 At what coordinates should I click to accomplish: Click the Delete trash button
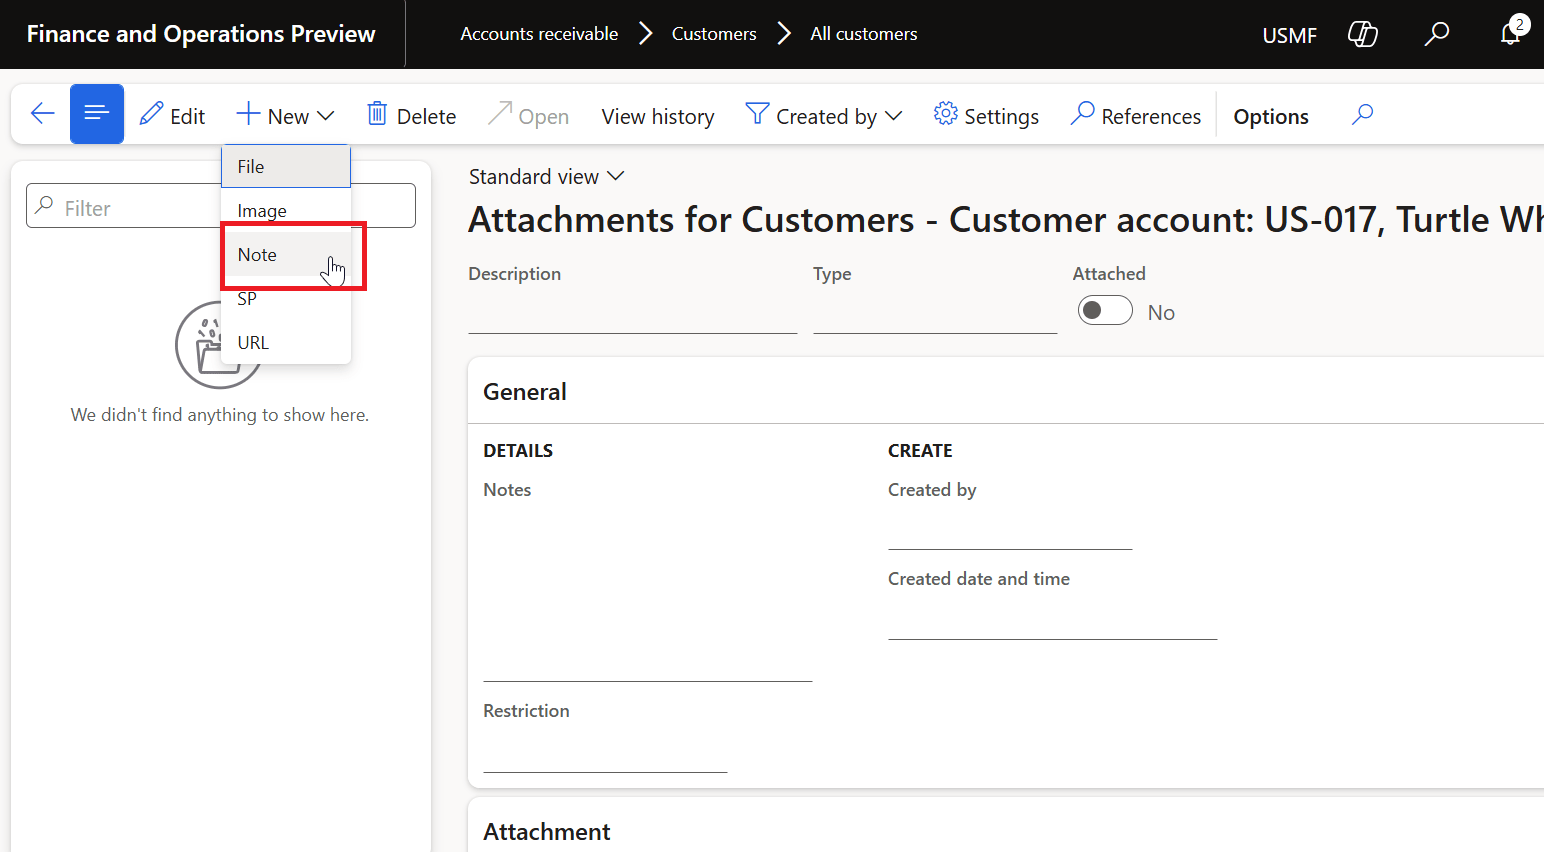[411, 115]
